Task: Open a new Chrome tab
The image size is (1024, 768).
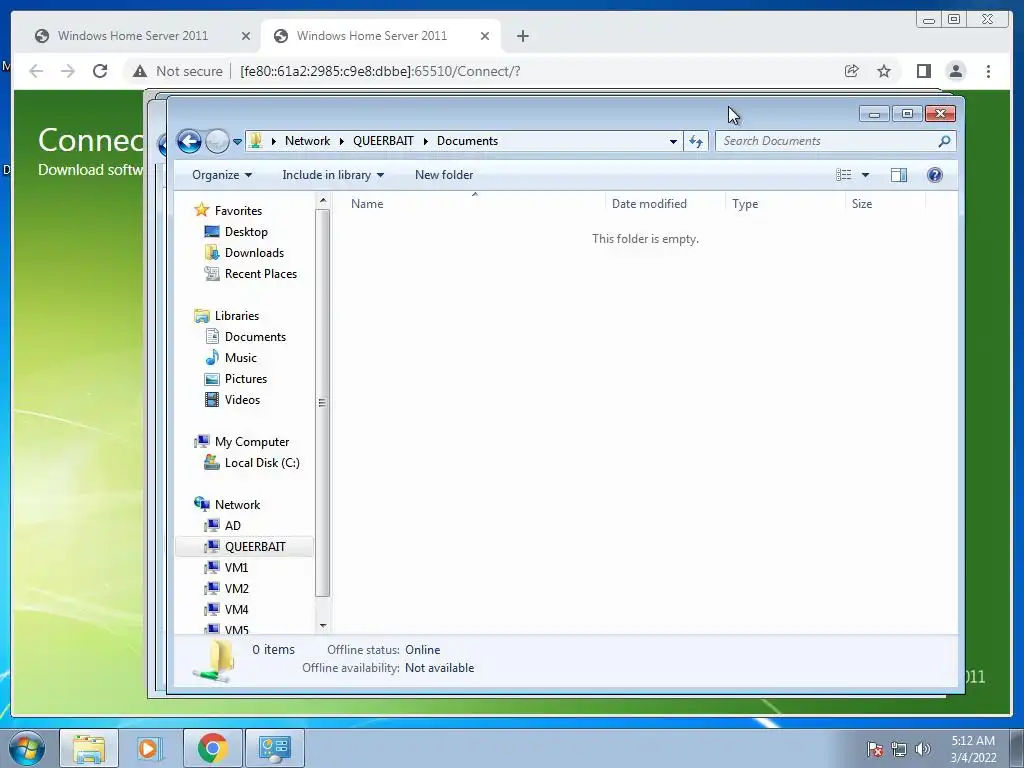Action: [522, 37]
